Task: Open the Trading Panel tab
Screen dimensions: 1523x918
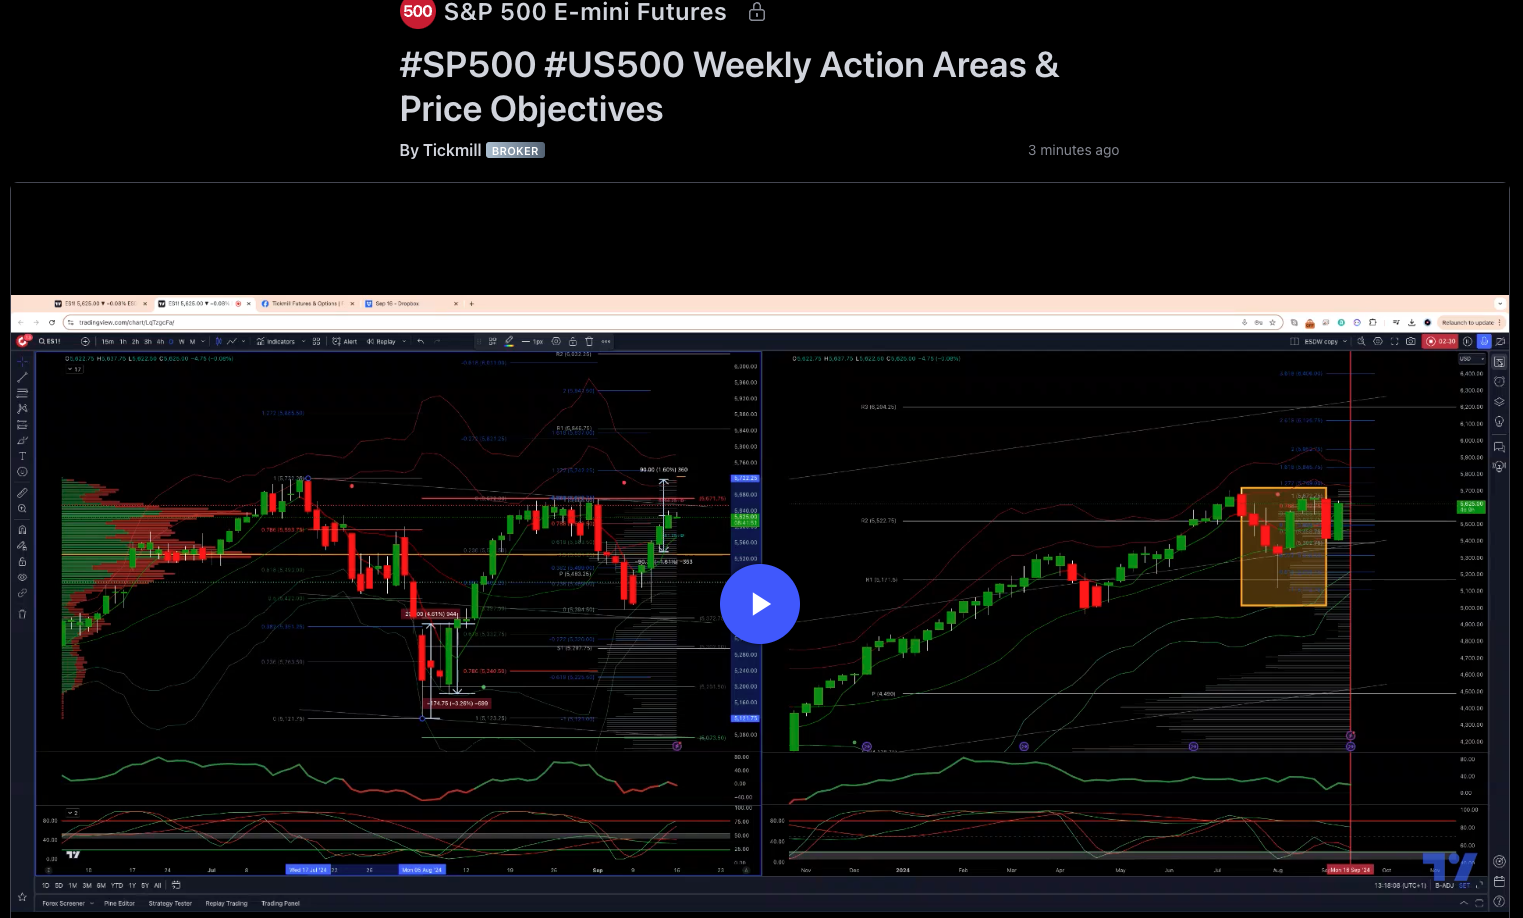Action: 280,903
